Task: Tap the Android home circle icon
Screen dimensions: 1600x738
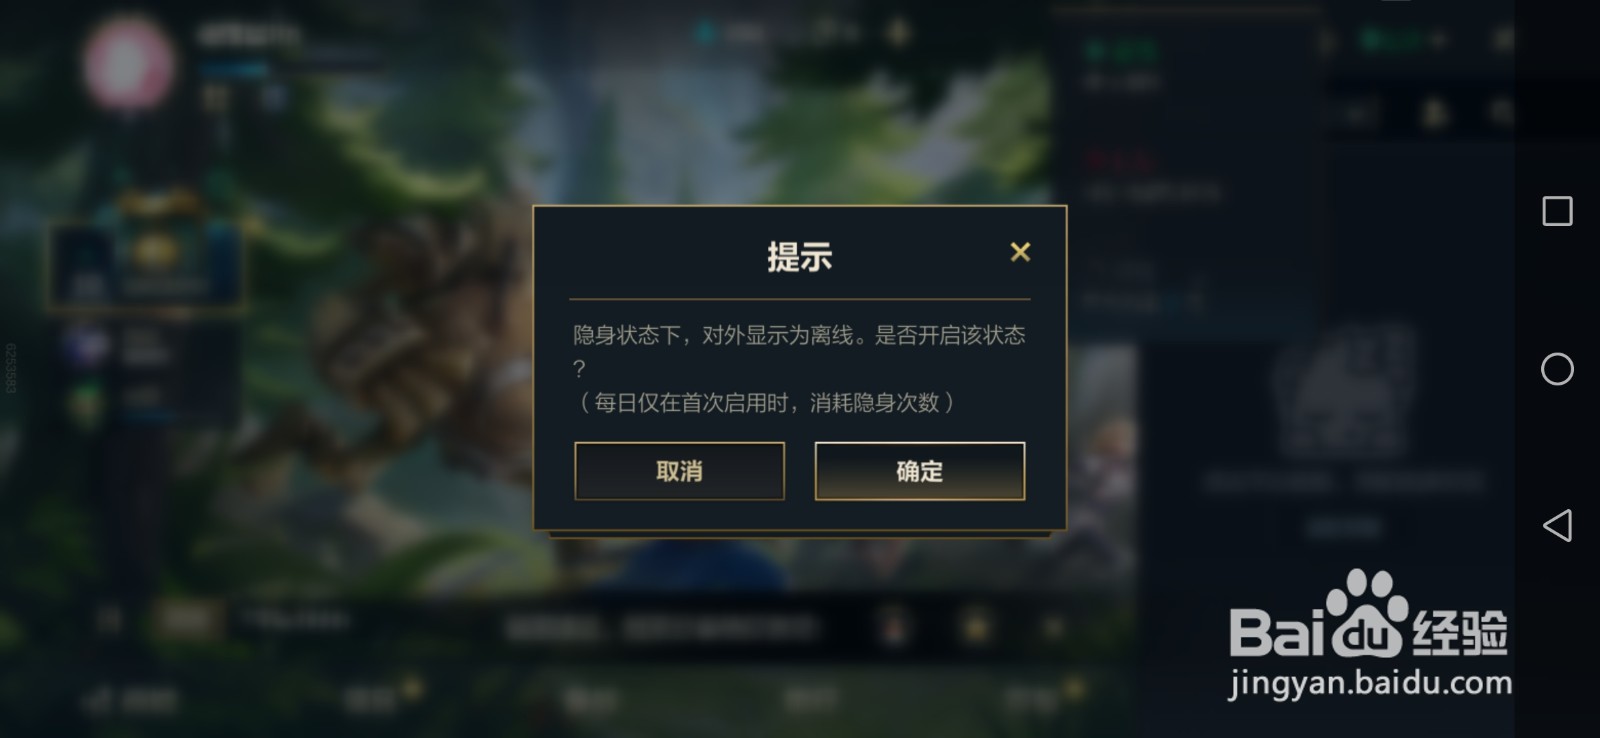Action: (1557, 369)
